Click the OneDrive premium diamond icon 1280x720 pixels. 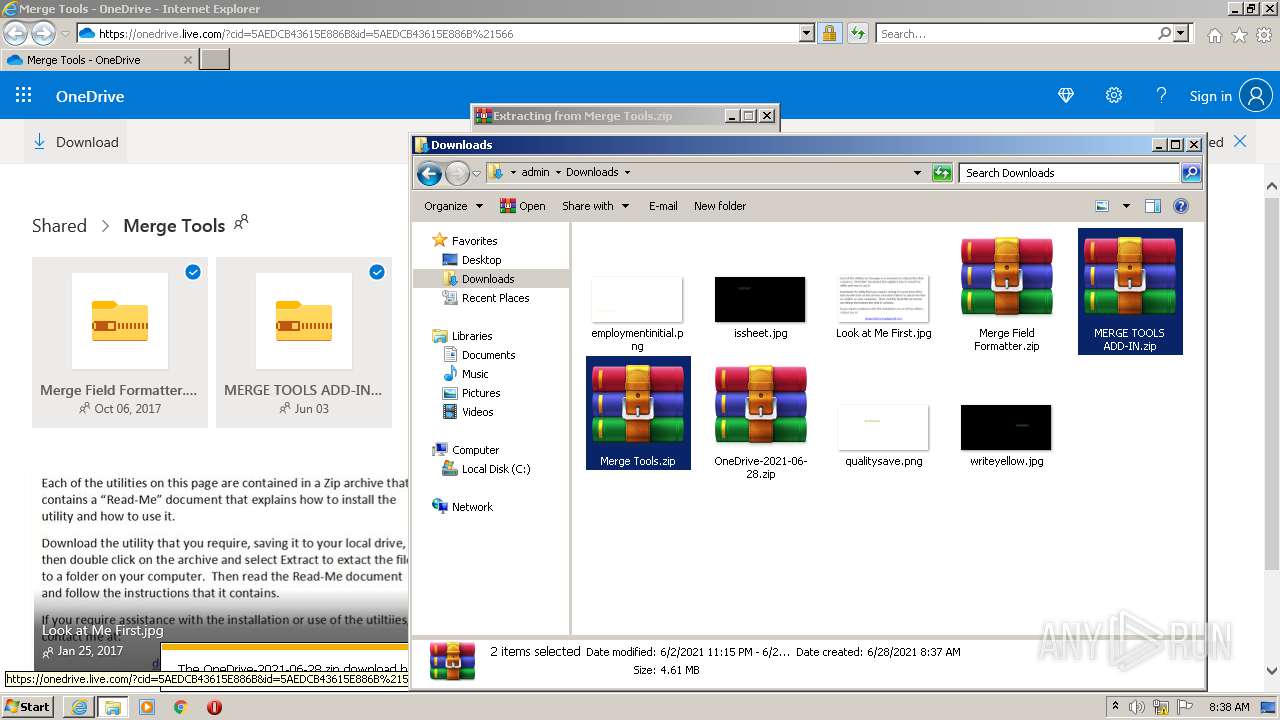click(1066, 96)
